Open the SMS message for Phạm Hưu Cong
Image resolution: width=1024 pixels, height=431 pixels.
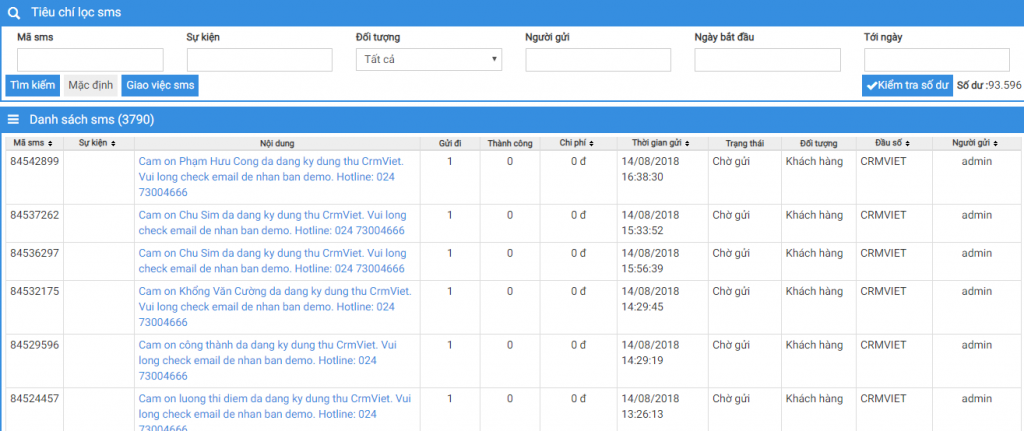point(271,177)
